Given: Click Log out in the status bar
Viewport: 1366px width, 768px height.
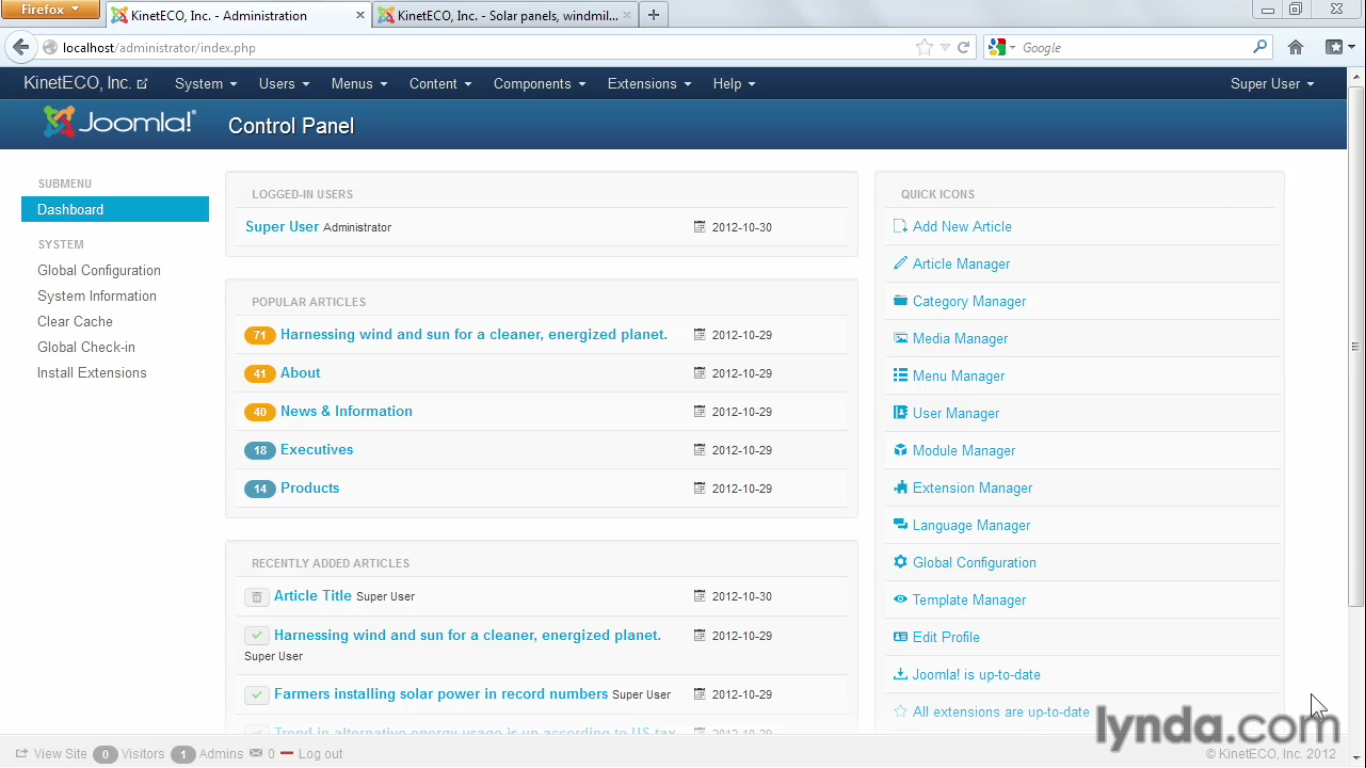Looking at the screenshot, I should coord(320,754).
